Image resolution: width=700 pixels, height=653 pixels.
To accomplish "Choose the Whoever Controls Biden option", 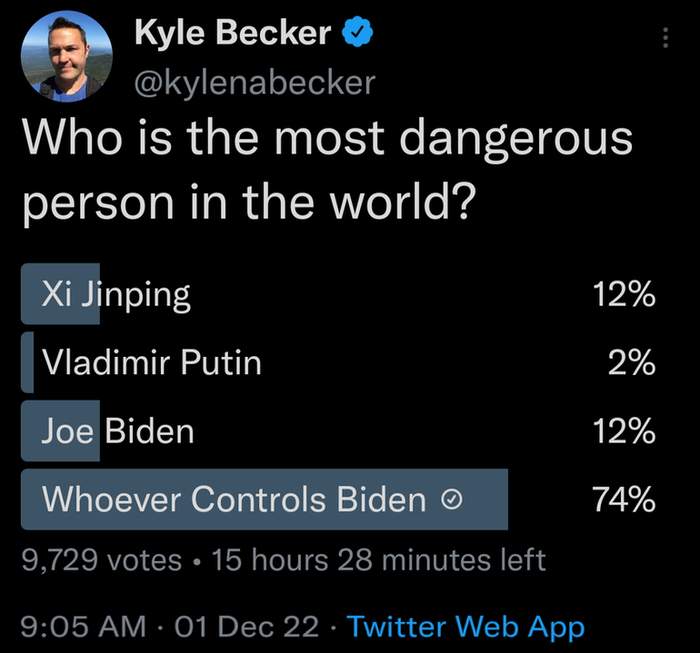I will pos(234,499).
